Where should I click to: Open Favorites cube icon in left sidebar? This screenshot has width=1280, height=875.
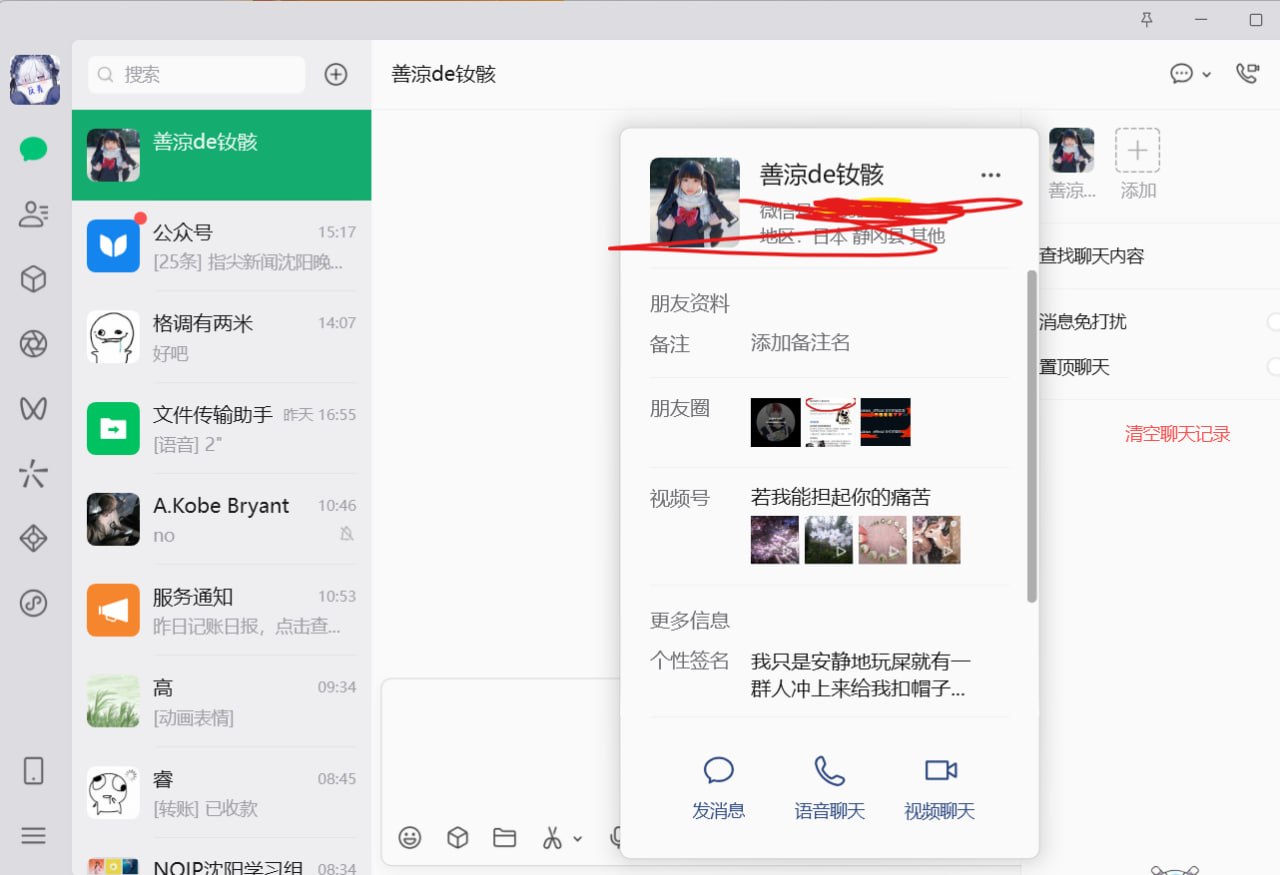click(x=34, y=279)
